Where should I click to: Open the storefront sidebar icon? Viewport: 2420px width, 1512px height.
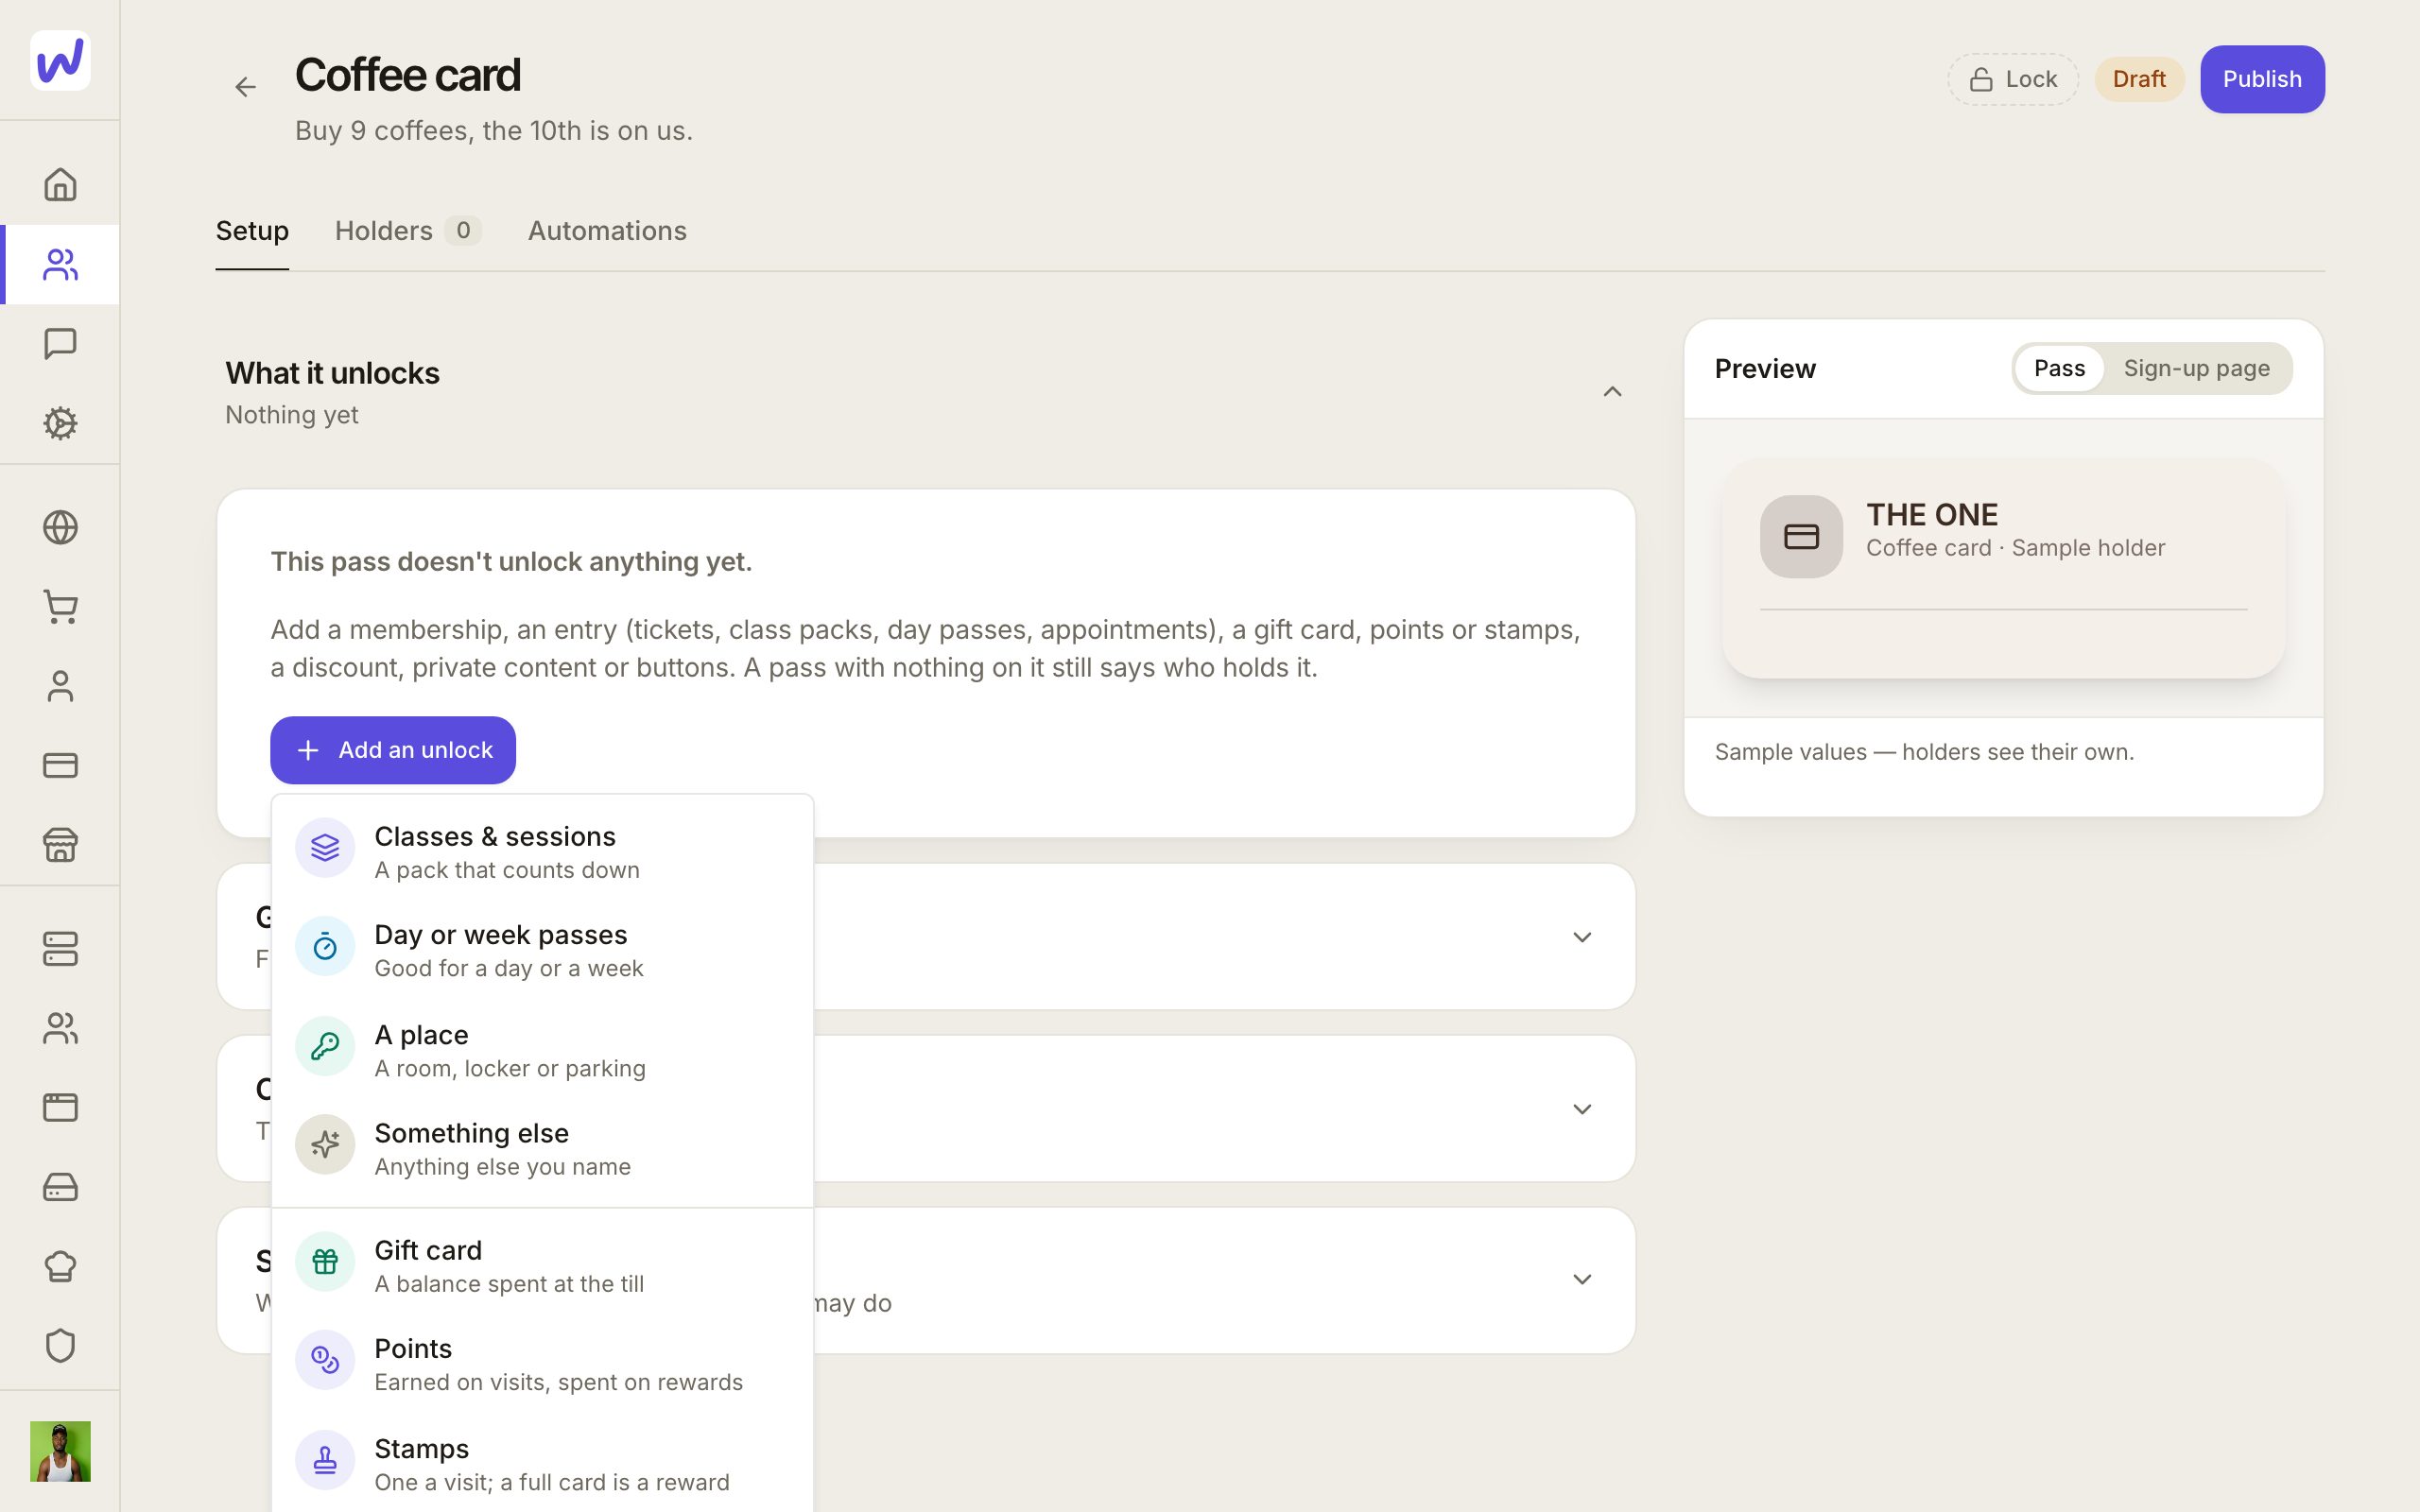[x=60, y=845]
